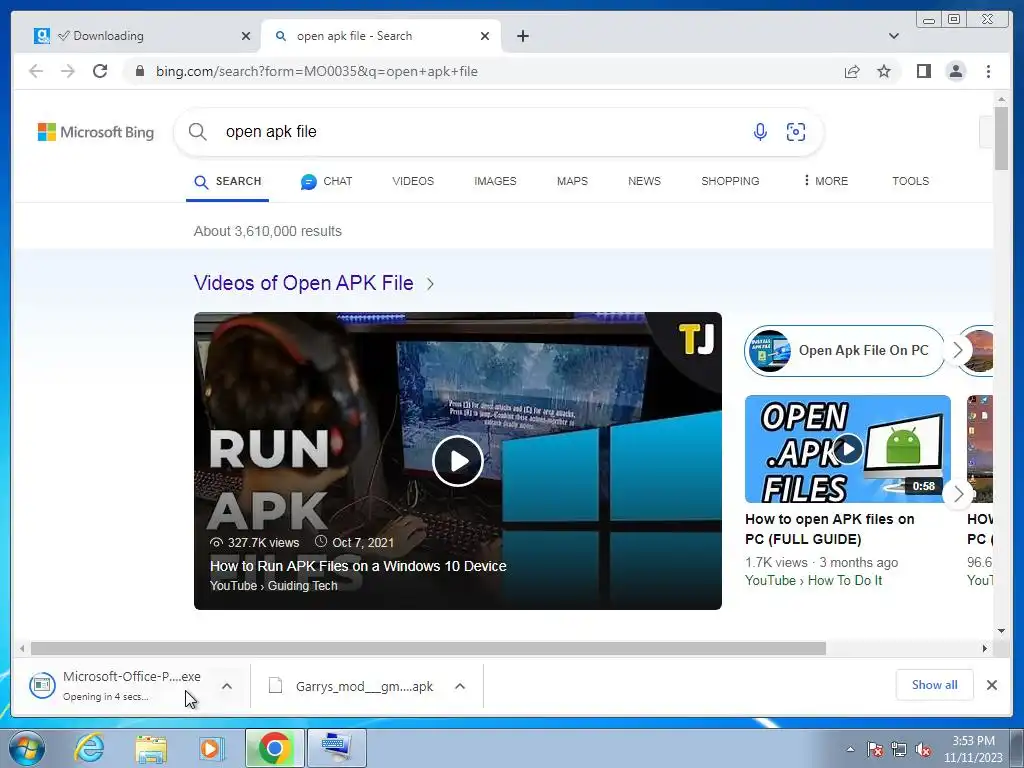Show next video suggestion chips

(x=957, y=350)
